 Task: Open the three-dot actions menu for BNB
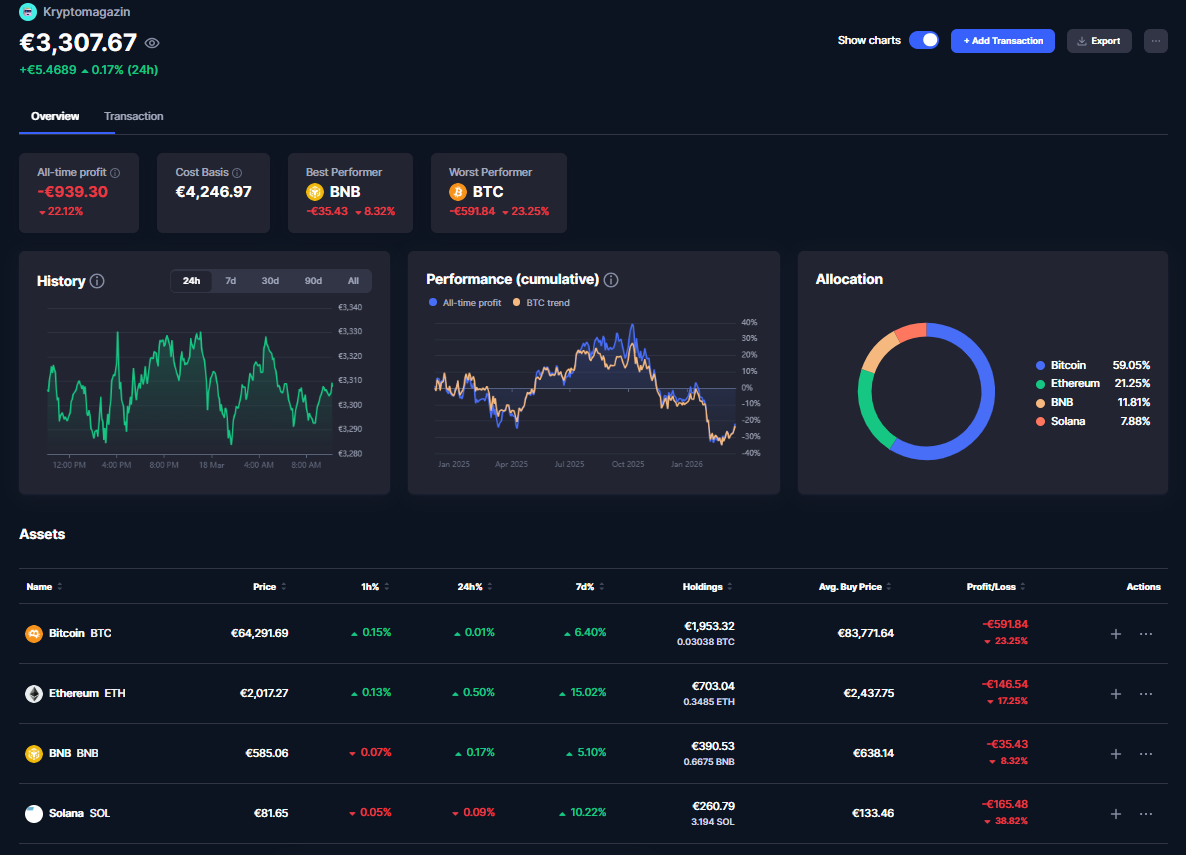(x=1146, y=754)
